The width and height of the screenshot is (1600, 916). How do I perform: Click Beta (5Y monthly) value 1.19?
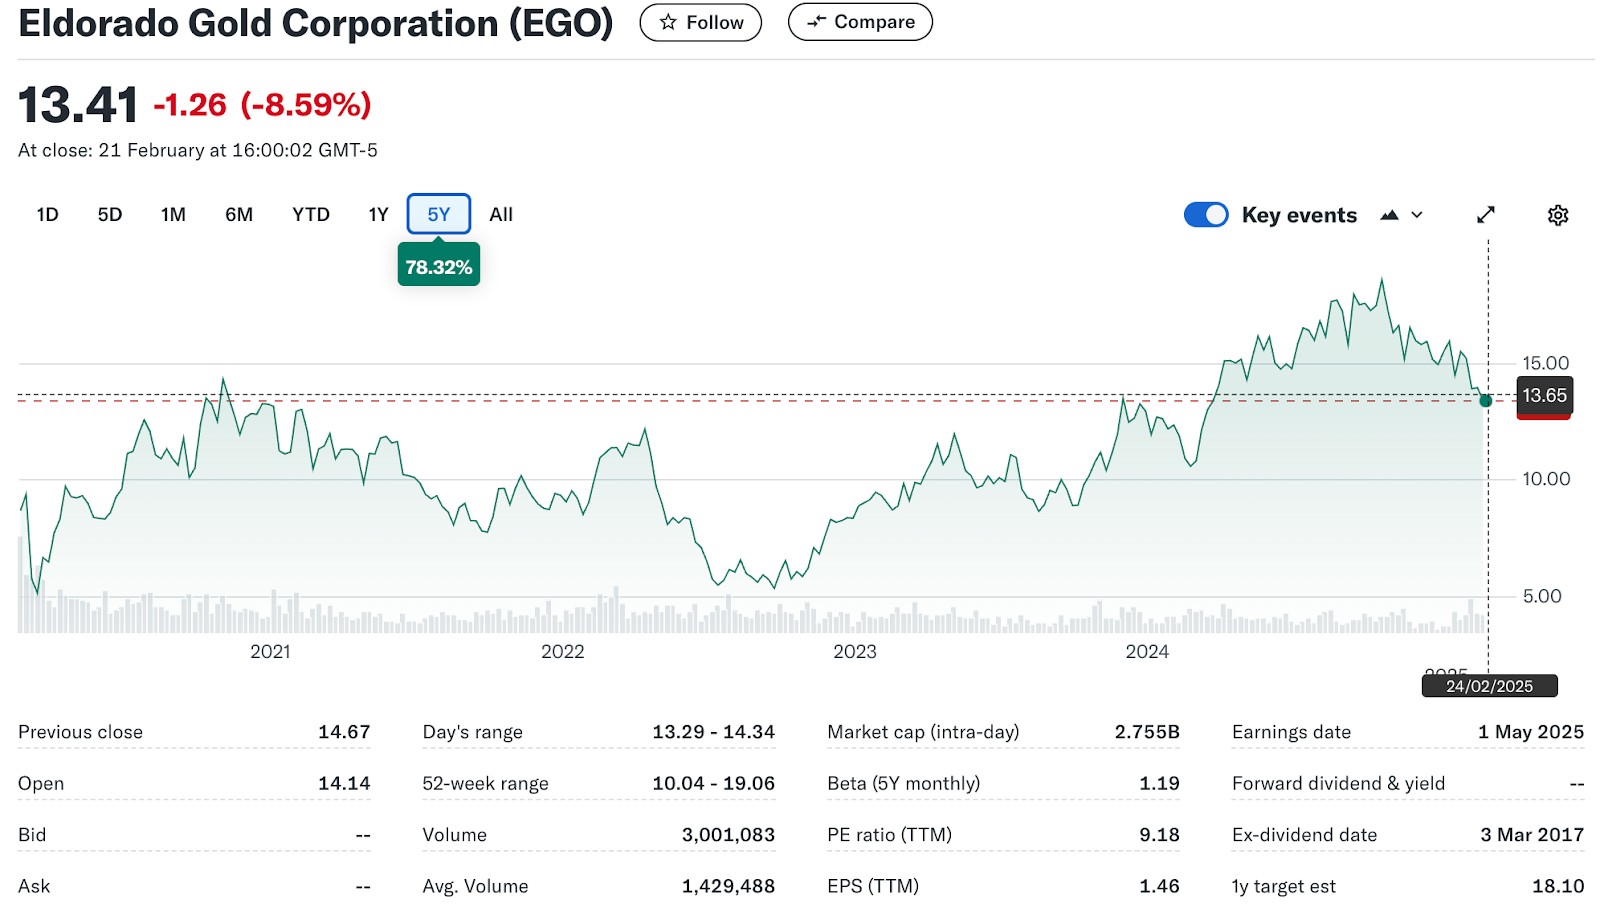point(1159,783)
